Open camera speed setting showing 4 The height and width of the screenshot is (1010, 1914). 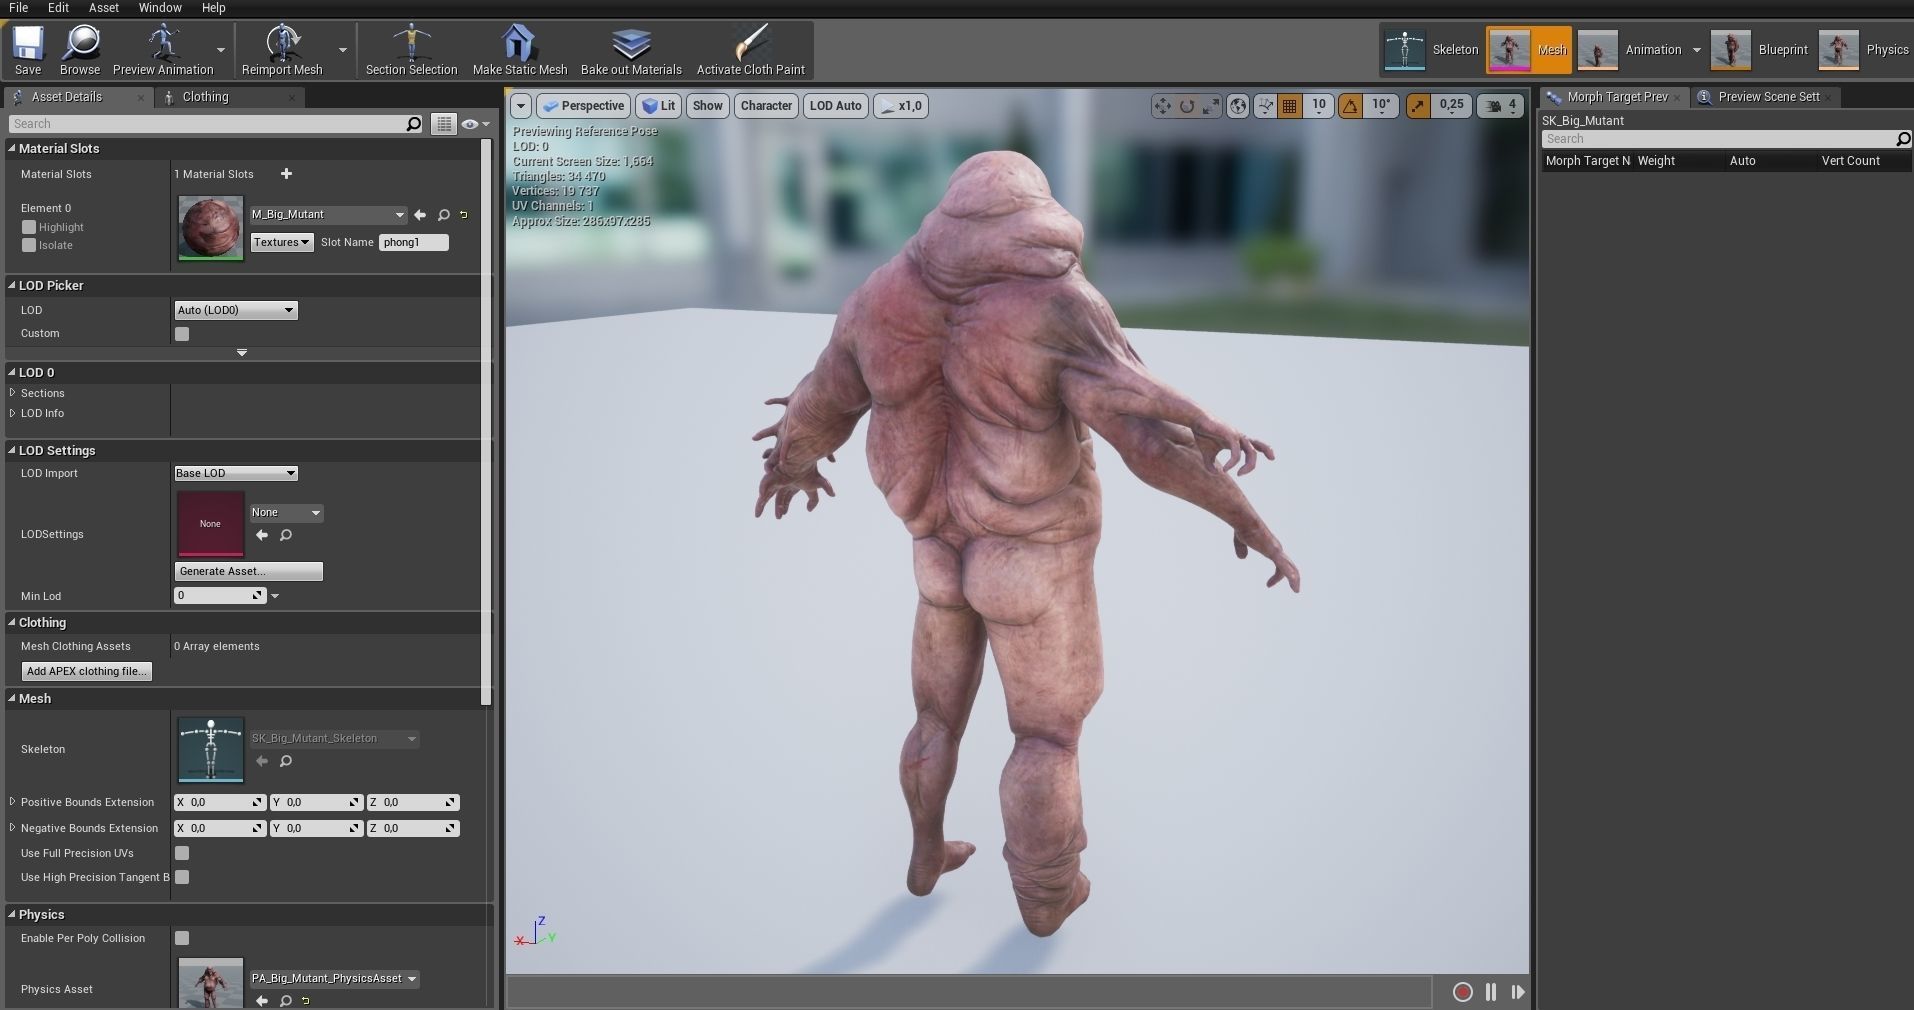1502,106
